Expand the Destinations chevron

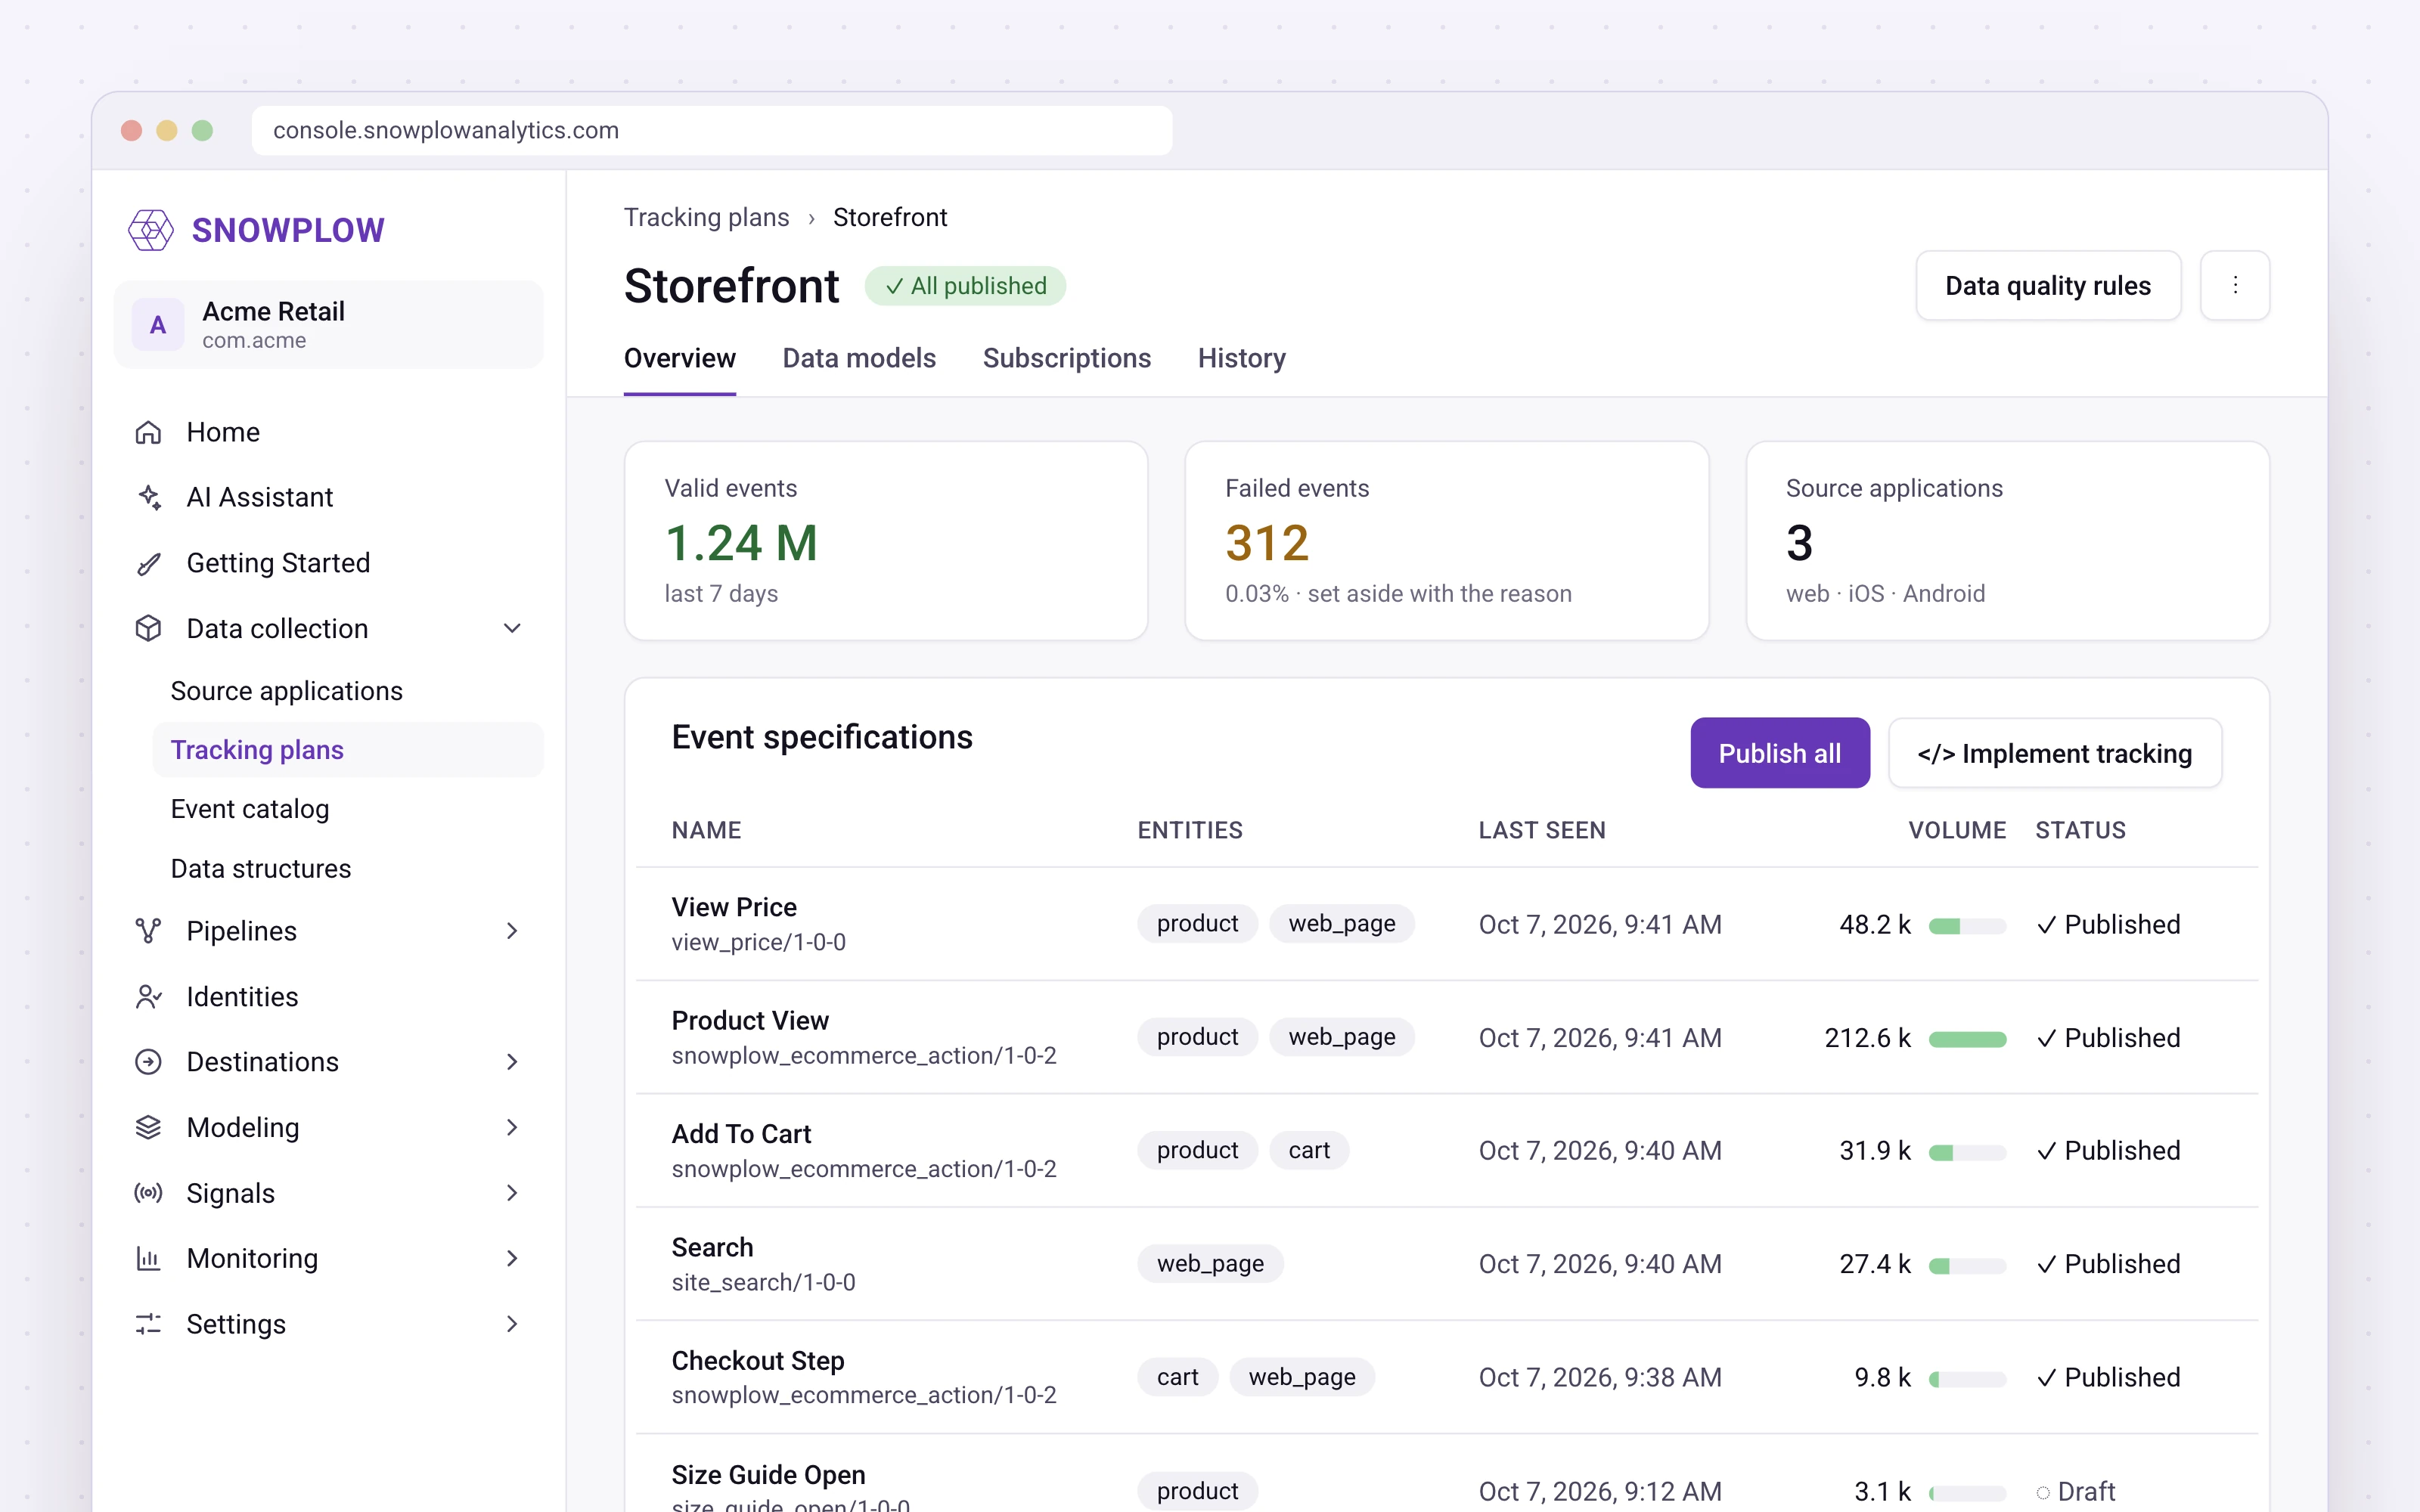pos(512,1062)
